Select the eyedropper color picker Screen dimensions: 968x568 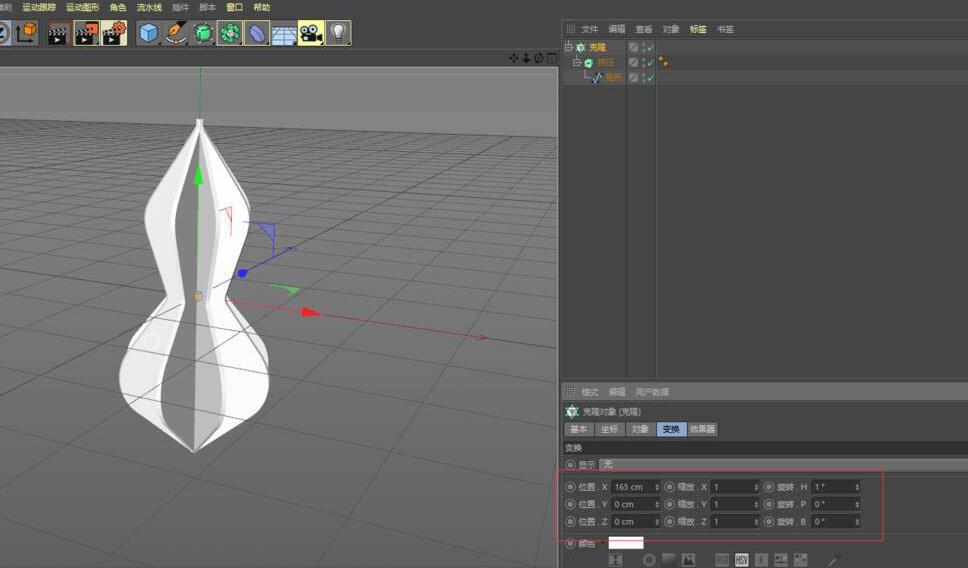click(x=833, y=559)
